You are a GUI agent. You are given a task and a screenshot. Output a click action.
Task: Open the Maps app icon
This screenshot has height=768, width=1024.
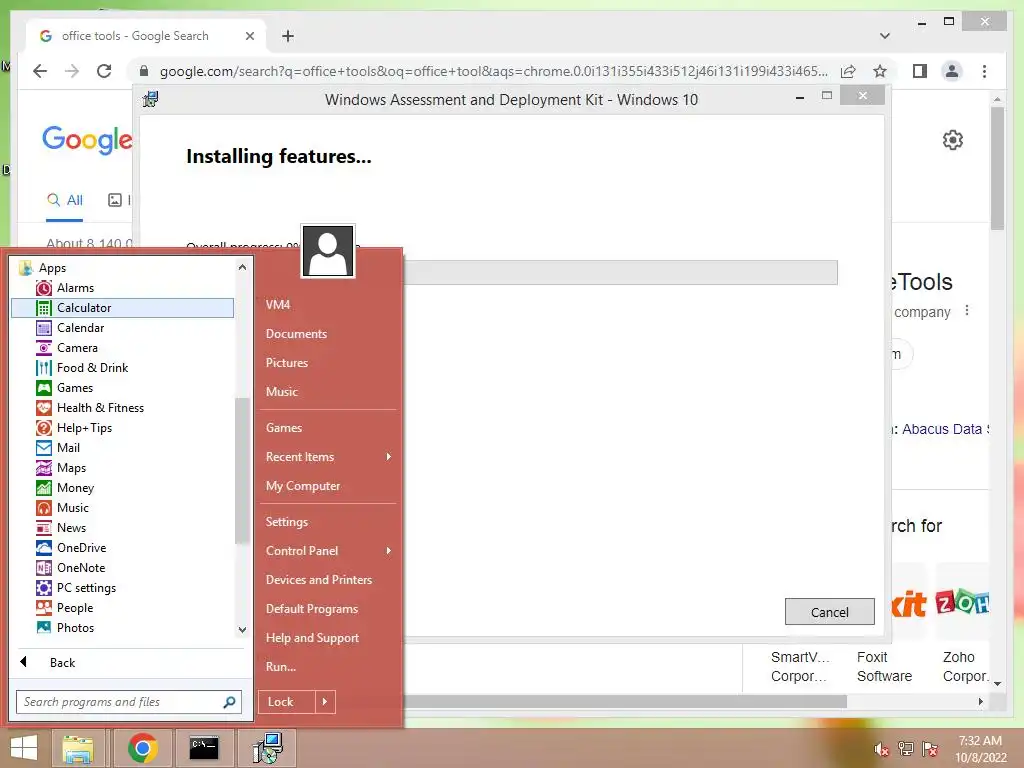click(44, 468)
